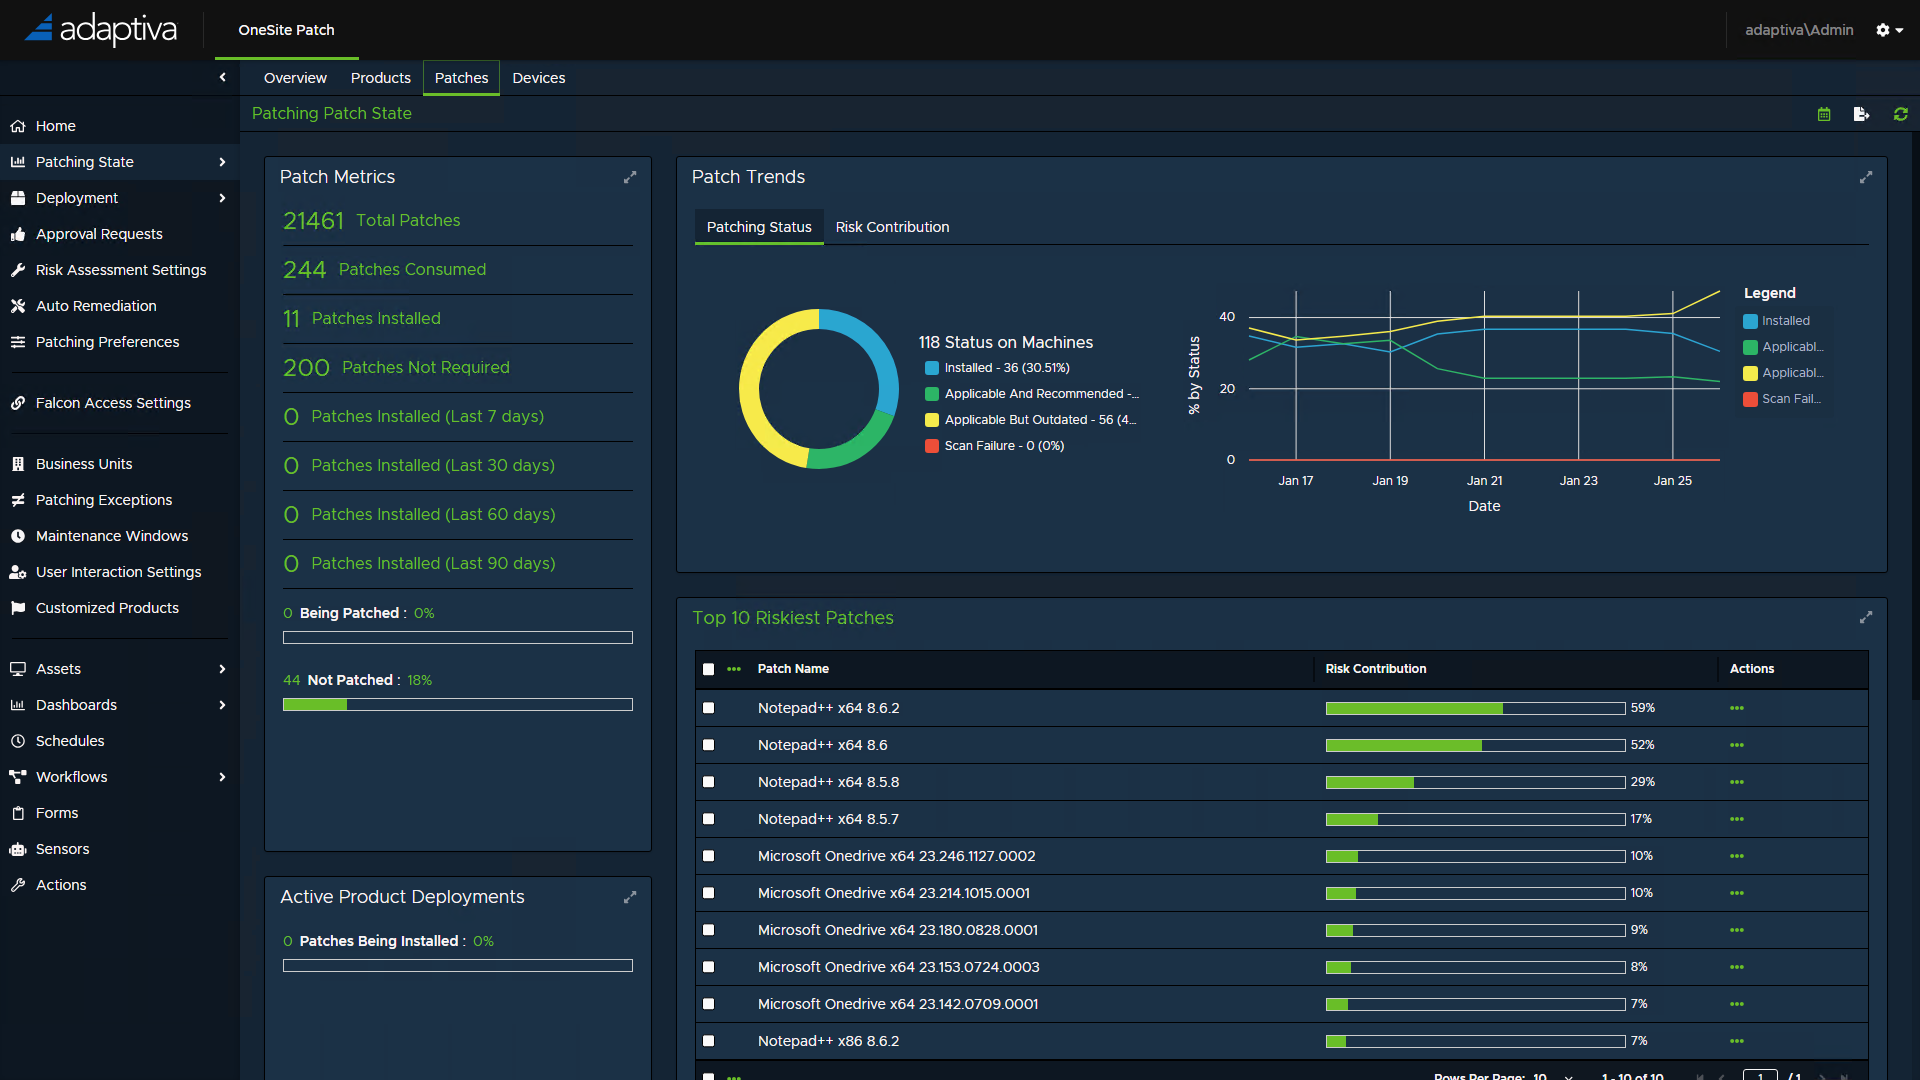1920x1080 pixels.
Task: Toggle the Installed series in chart legend
Action: 1785,321
